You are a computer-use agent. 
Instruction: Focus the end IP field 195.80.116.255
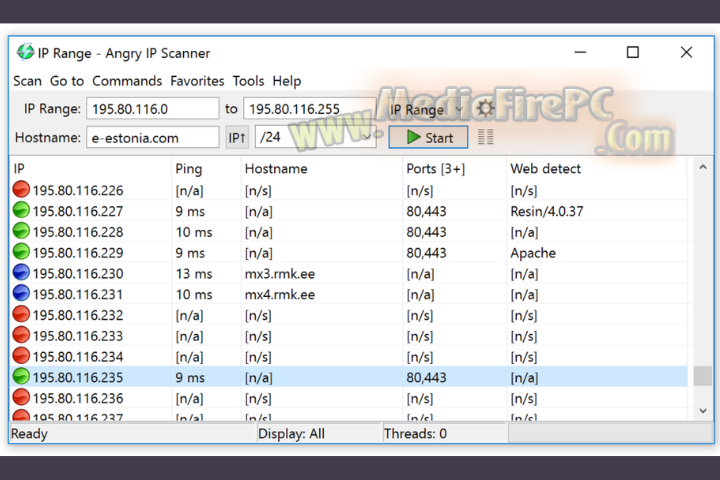point(309,109)
